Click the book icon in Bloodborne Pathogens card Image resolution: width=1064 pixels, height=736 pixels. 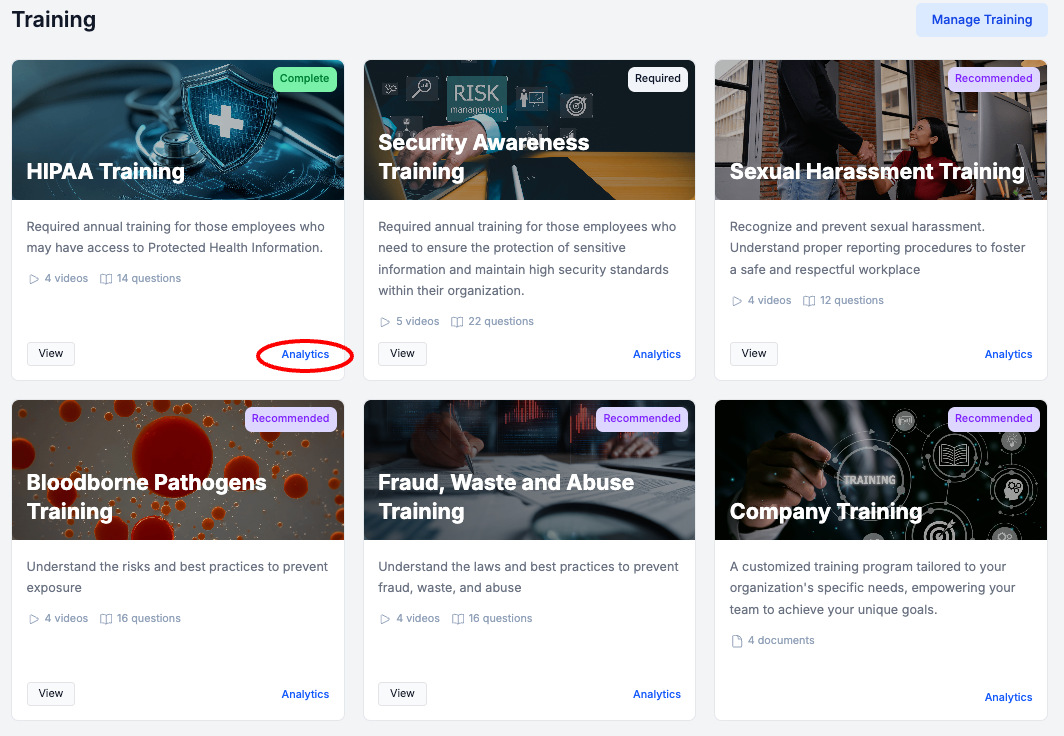(x=106, y=619)
